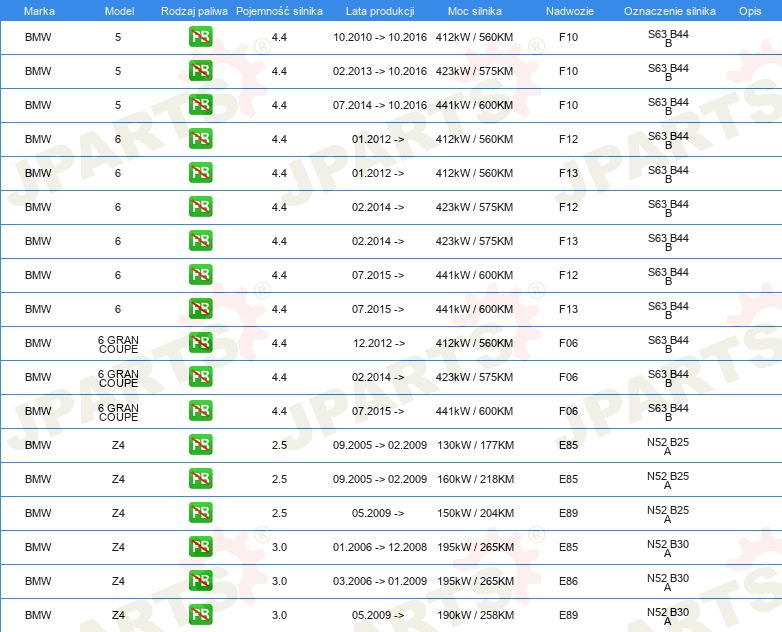The height and width of the screenshot is (632, 782).
Task: Click 6 GRAN COUPE model in 02.2014 row
Action: 118,378
